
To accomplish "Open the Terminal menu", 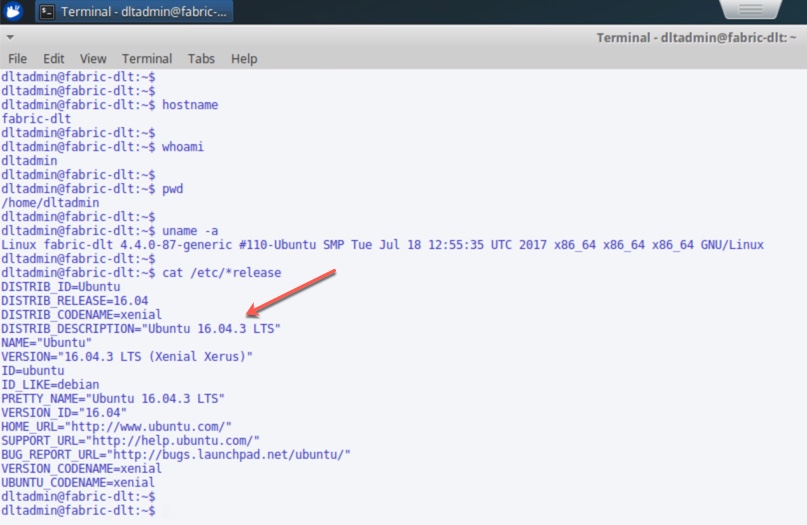I will 147,59.
